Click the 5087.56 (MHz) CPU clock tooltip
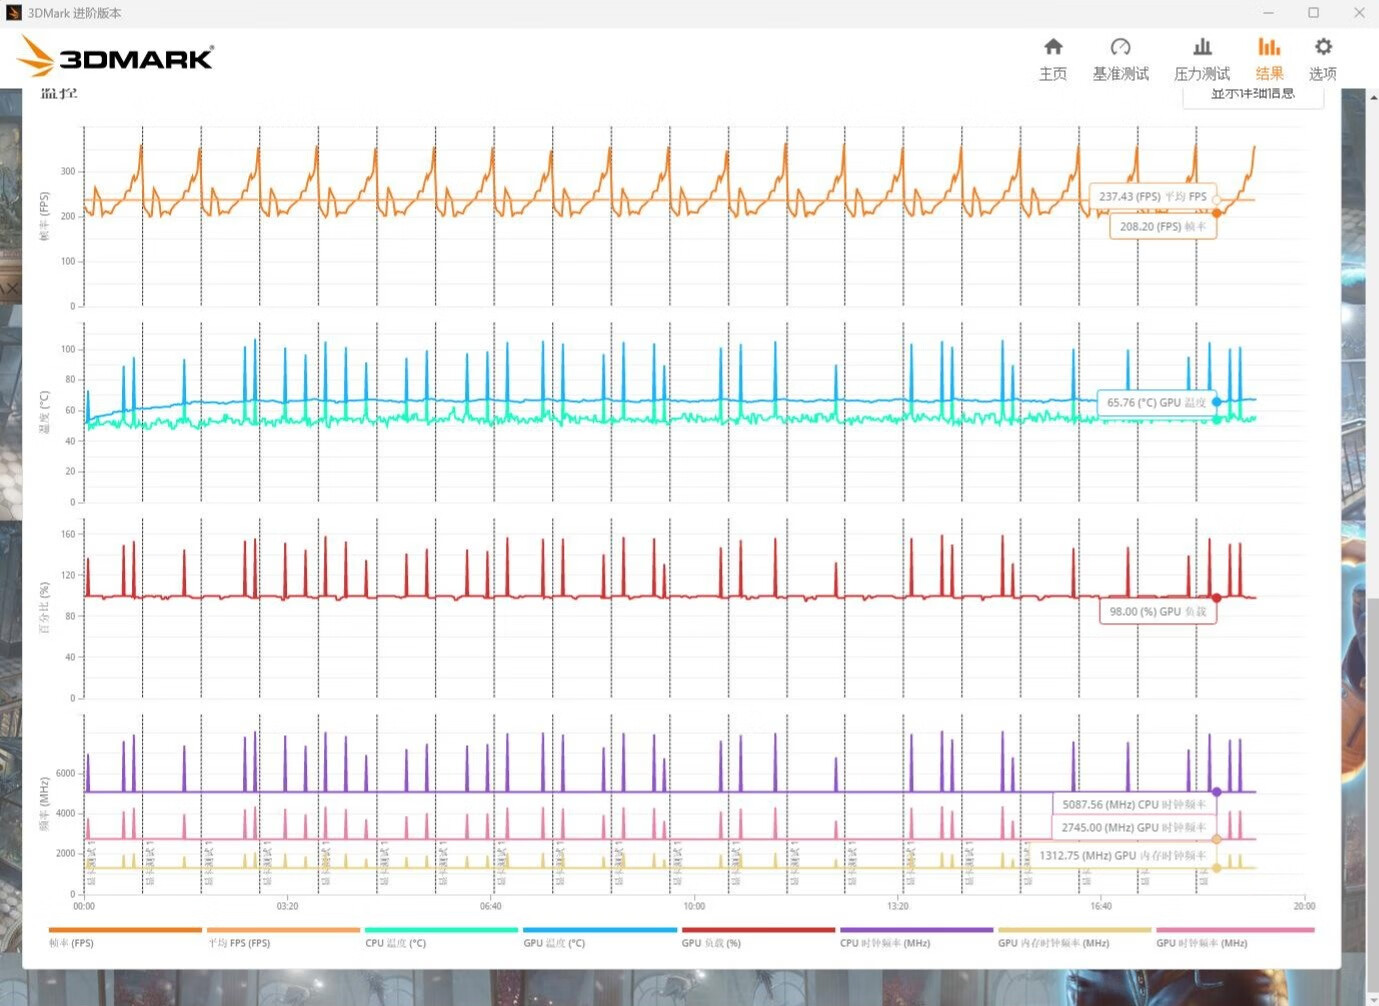 click(x=1134, y=805)
